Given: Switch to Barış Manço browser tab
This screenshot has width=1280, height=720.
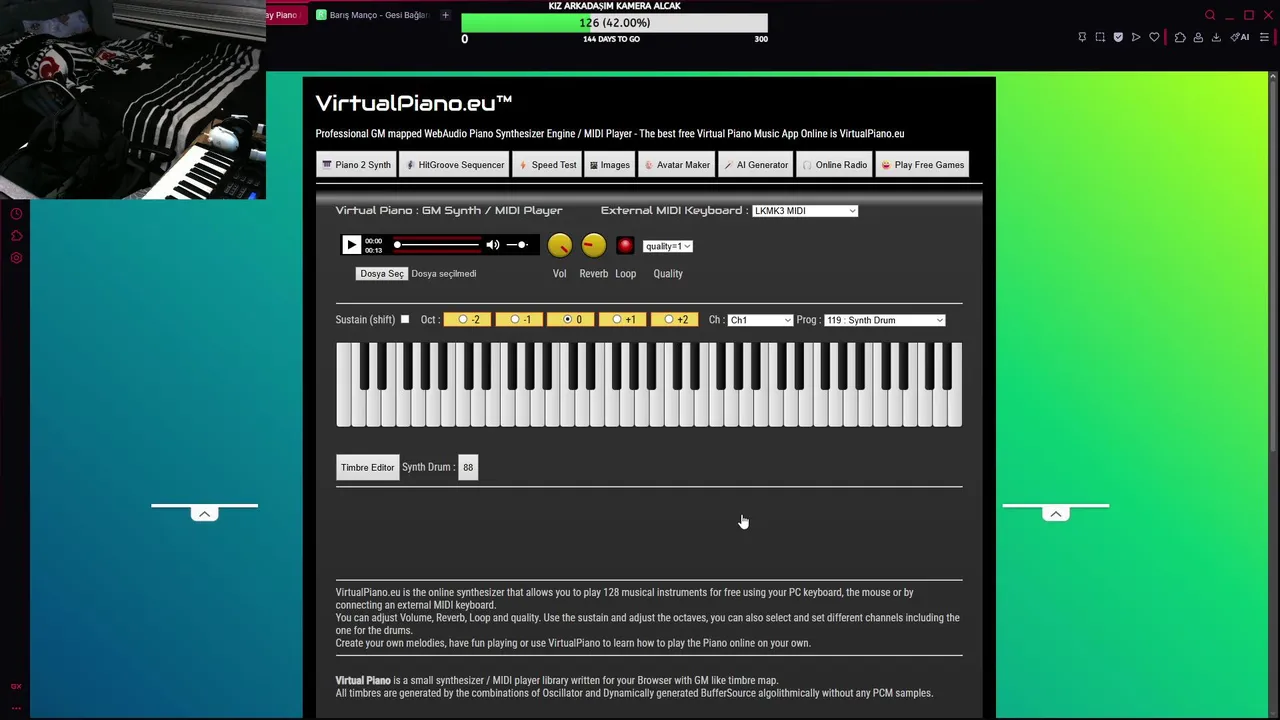Looking at the screenshot, I should [x=372, y=15].
